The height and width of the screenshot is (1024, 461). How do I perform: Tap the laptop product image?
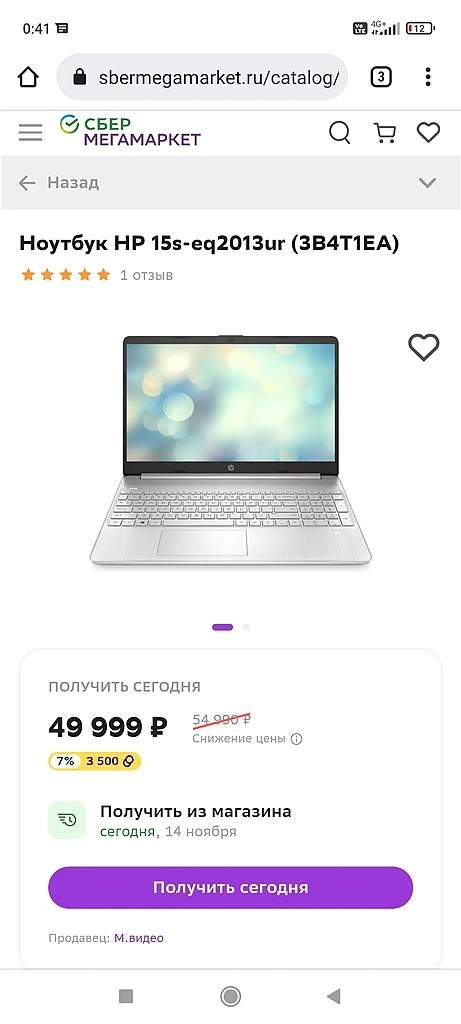tap(230, 451)
